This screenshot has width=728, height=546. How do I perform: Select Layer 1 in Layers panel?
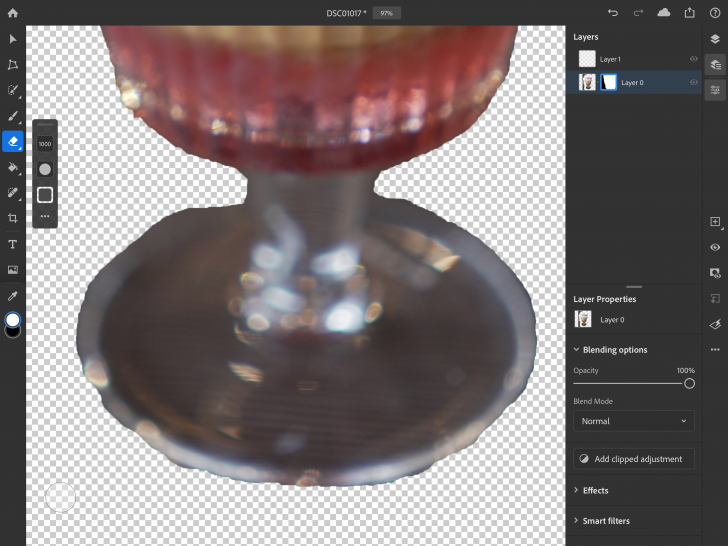[634, 59]
